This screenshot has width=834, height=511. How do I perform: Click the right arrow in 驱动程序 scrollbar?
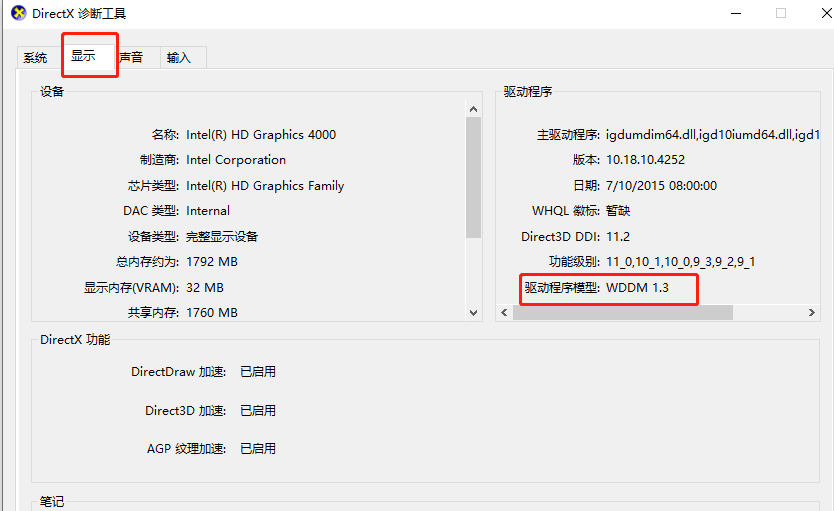coord(812,313)
